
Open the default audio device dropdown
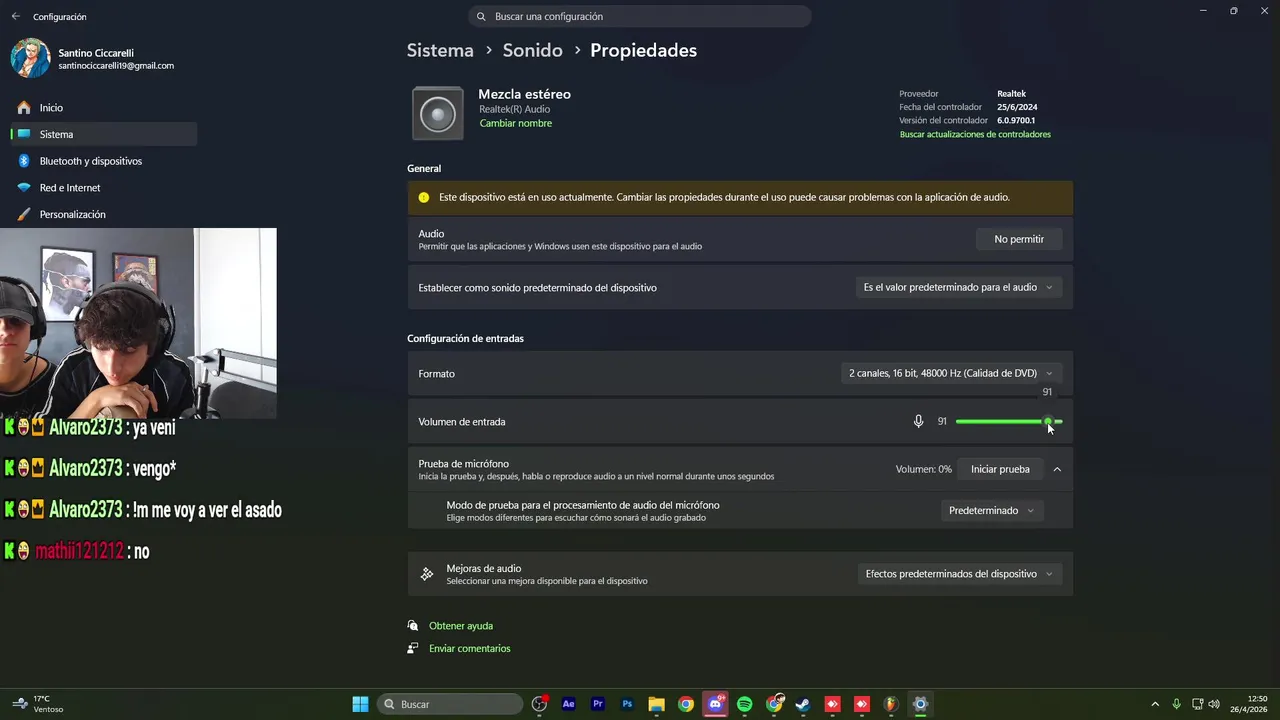pyautogui.click(x=958, y=287)
